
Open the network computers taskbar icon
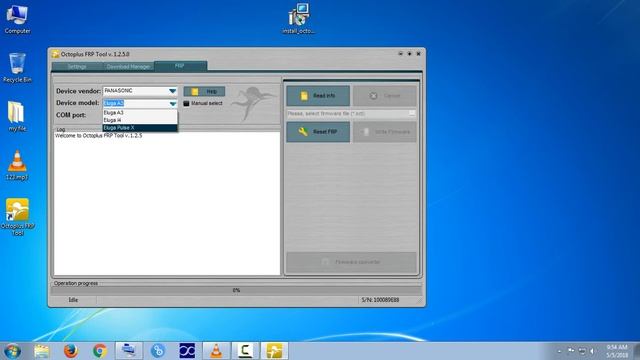pyautogui.click(x=129, y=351)
